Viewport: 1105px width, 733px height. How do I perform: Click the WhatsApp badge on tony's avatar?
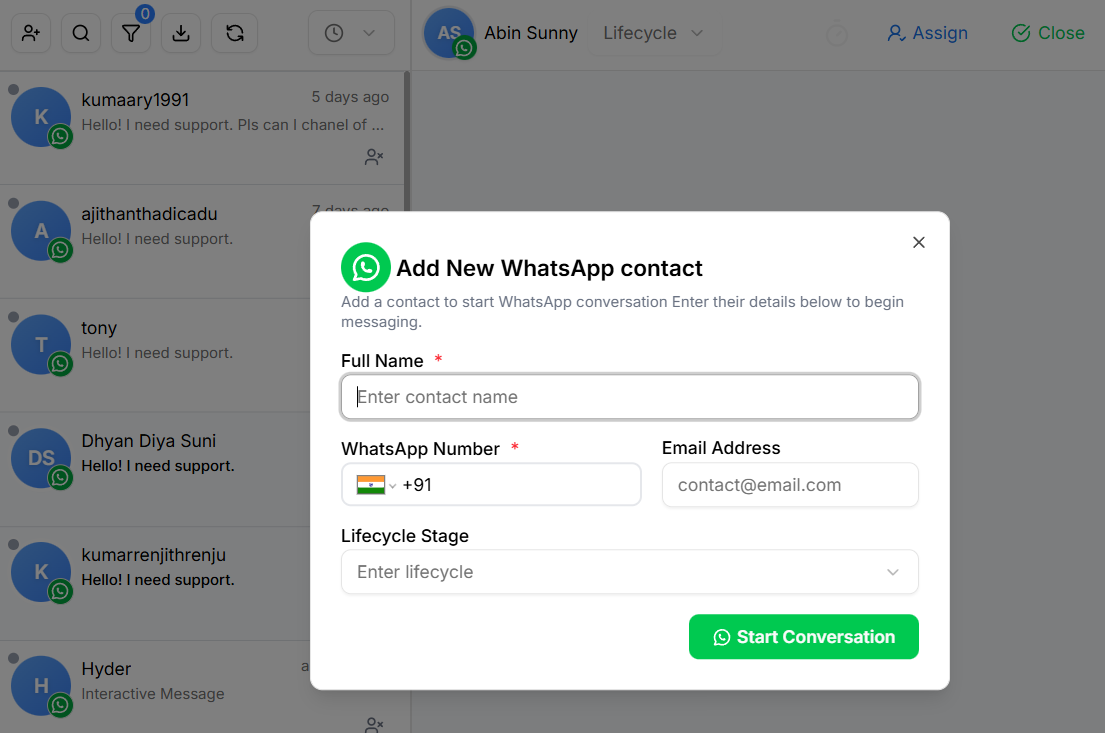(59, 363)
